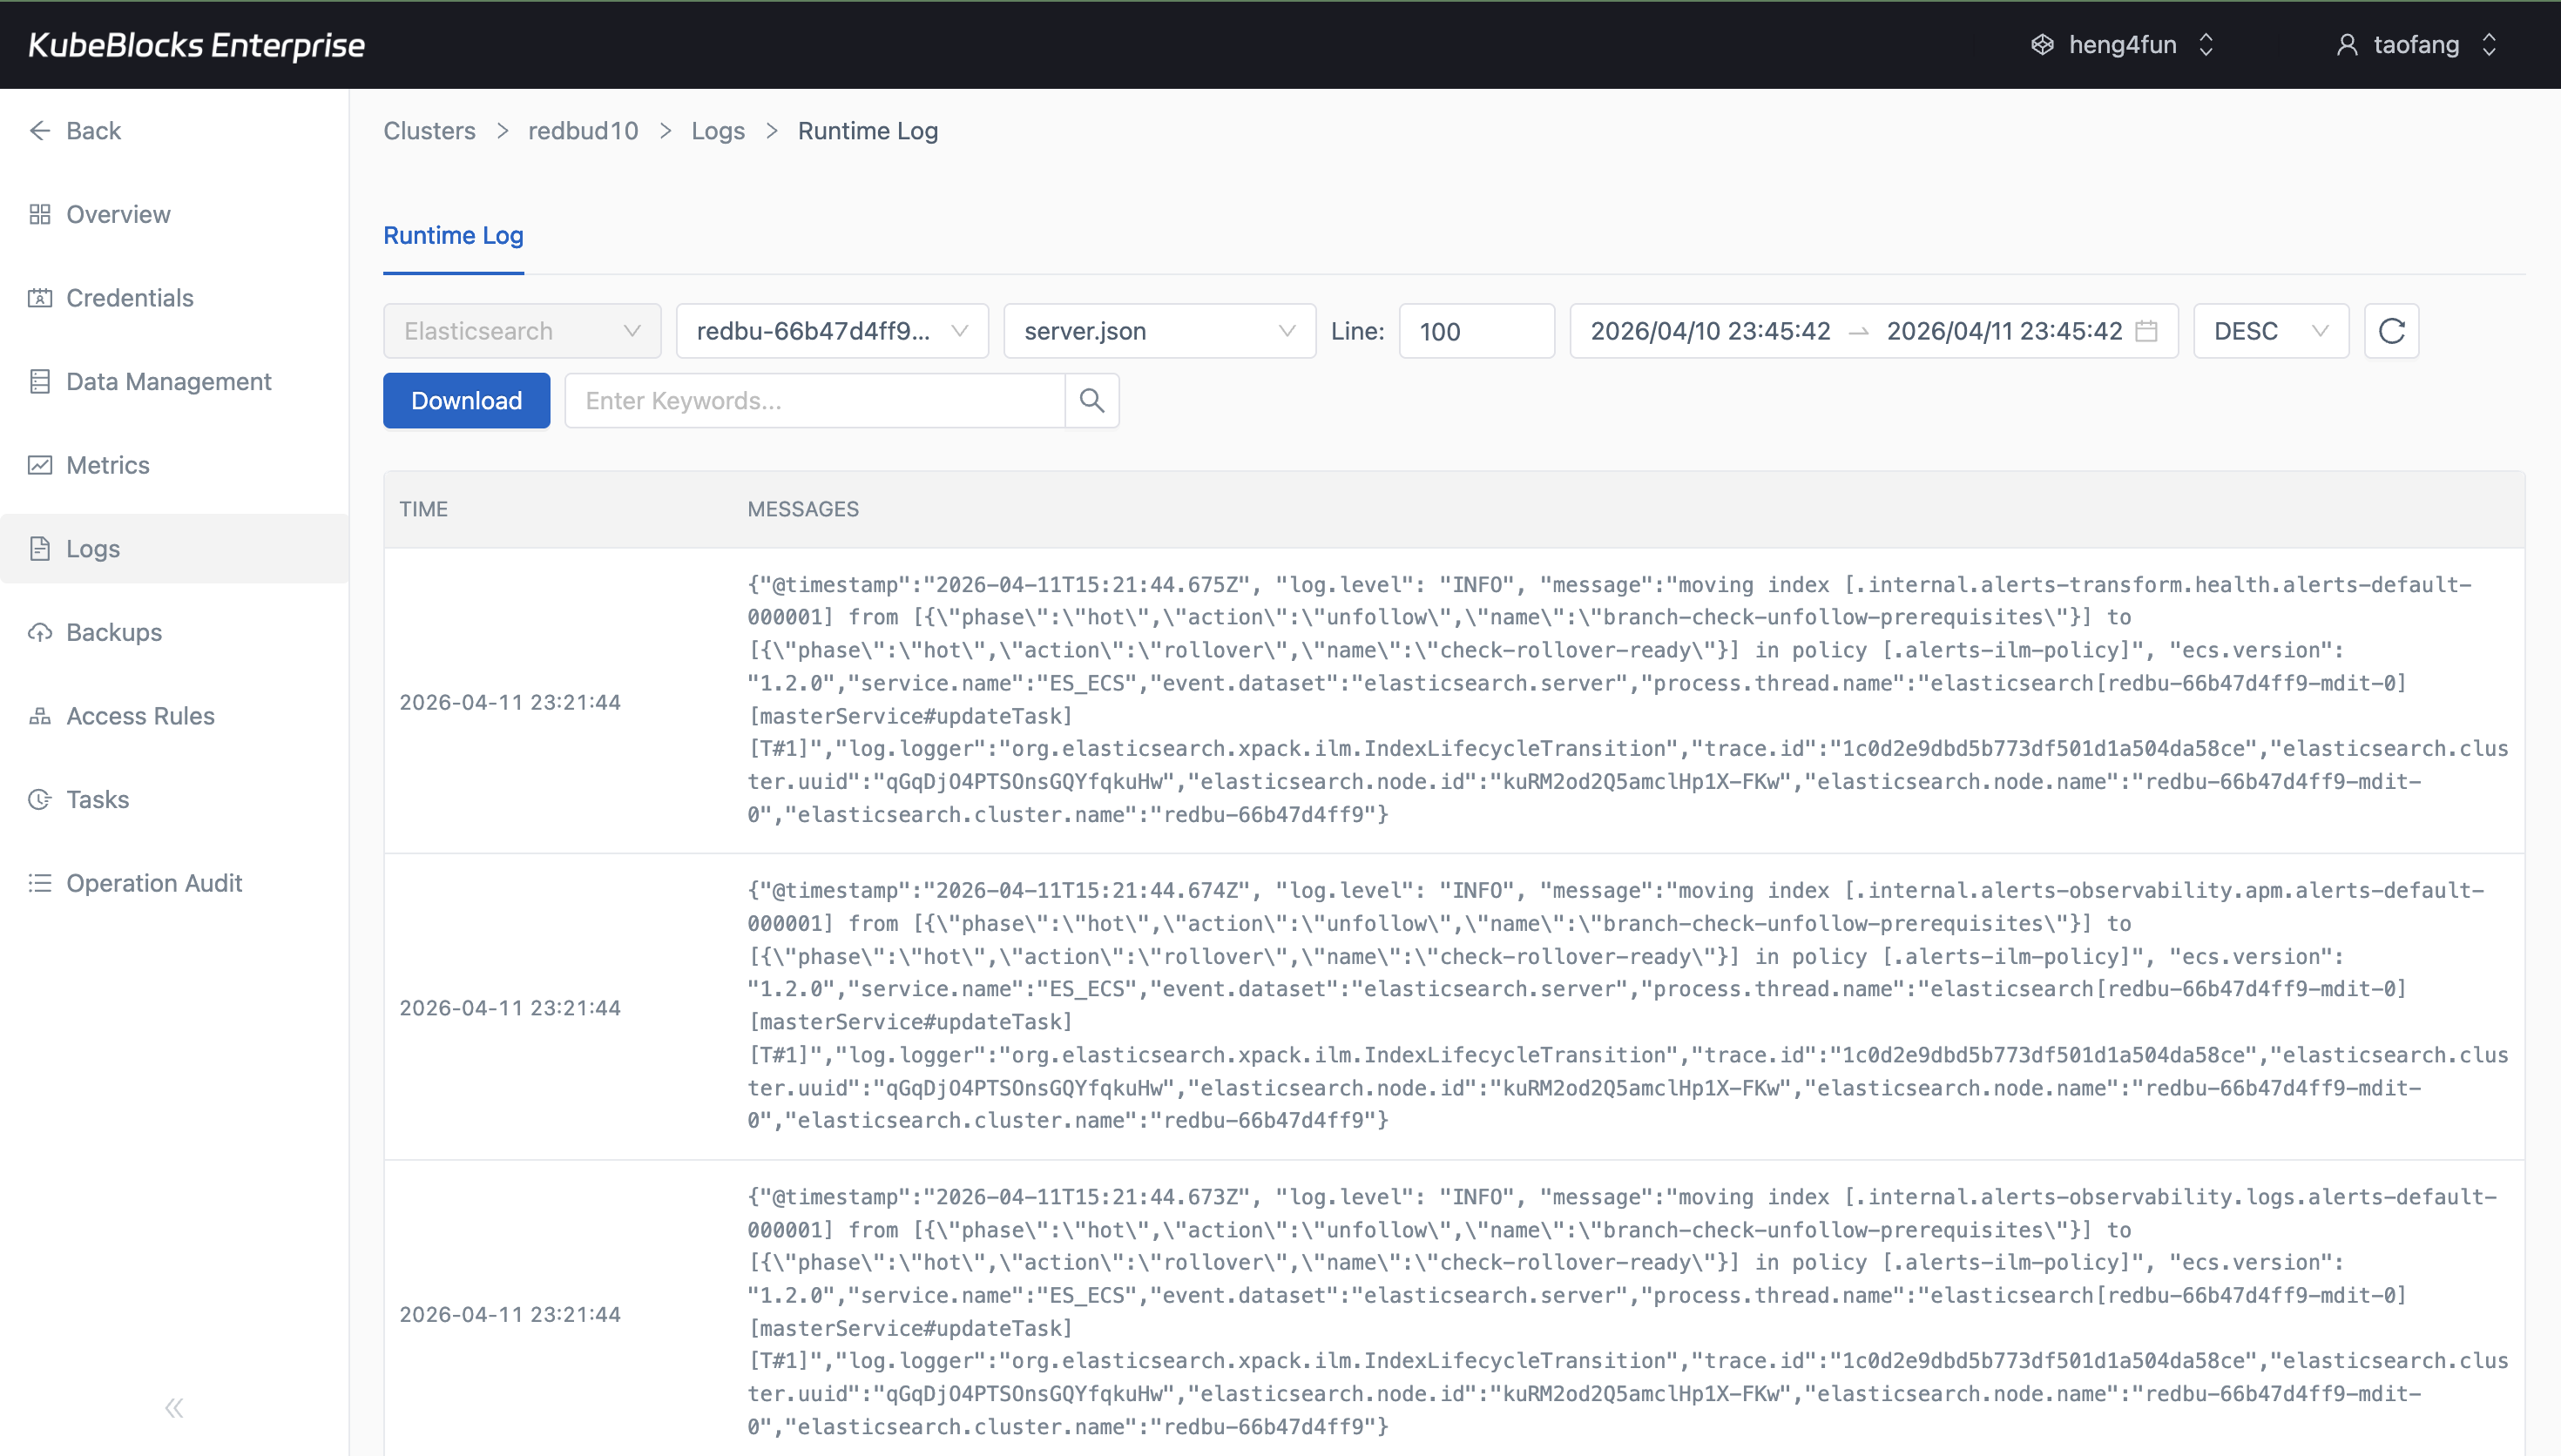This screenshot has height=1456, width=2561.
Task: Click the Data Management icon
Action: click(x=40, y=381)
